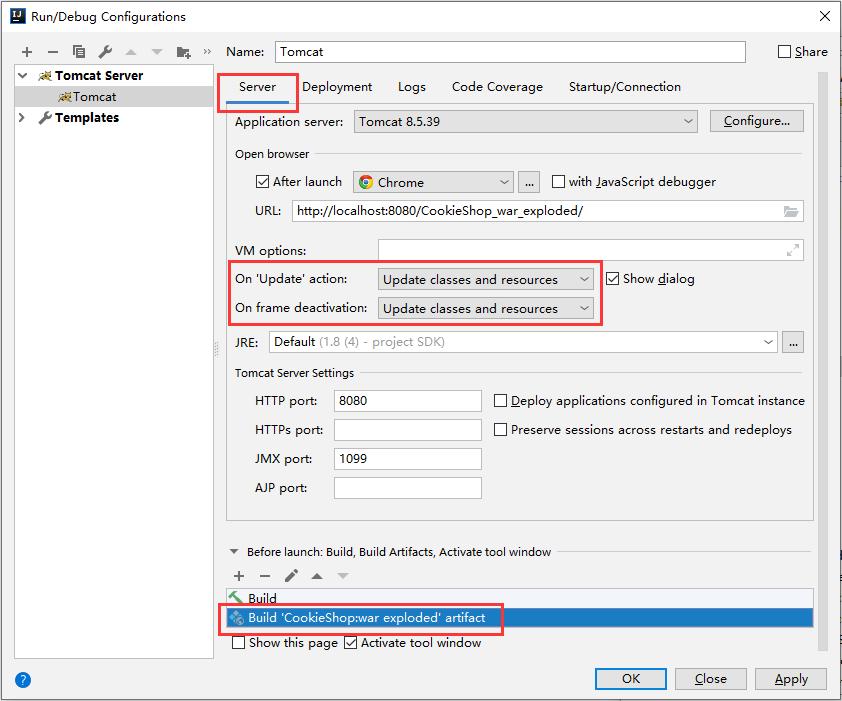Expand Templates tree node
This screenshot has width=842, height=701.
pos(22,118)
